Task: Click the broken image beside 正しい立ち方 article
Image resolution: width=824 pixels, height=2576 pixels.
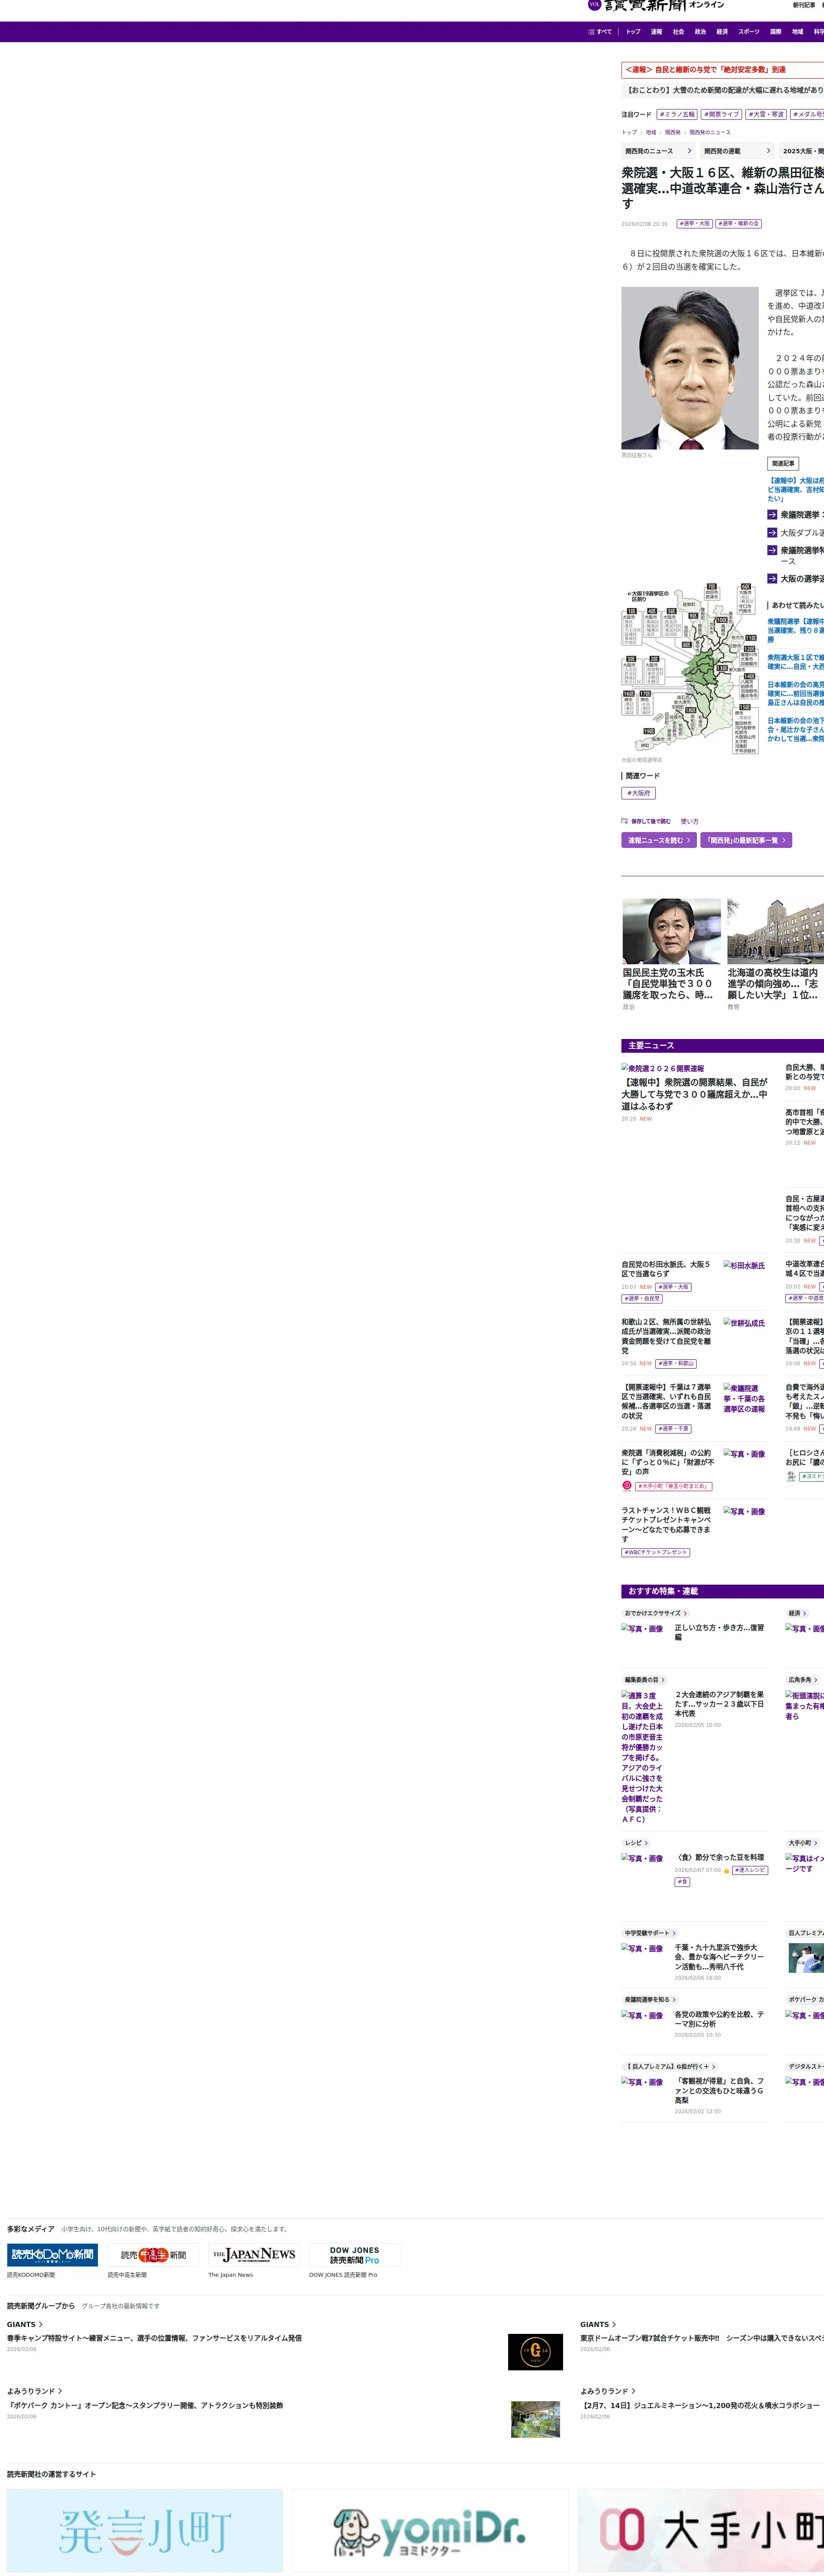Action: coord(642,1629)
